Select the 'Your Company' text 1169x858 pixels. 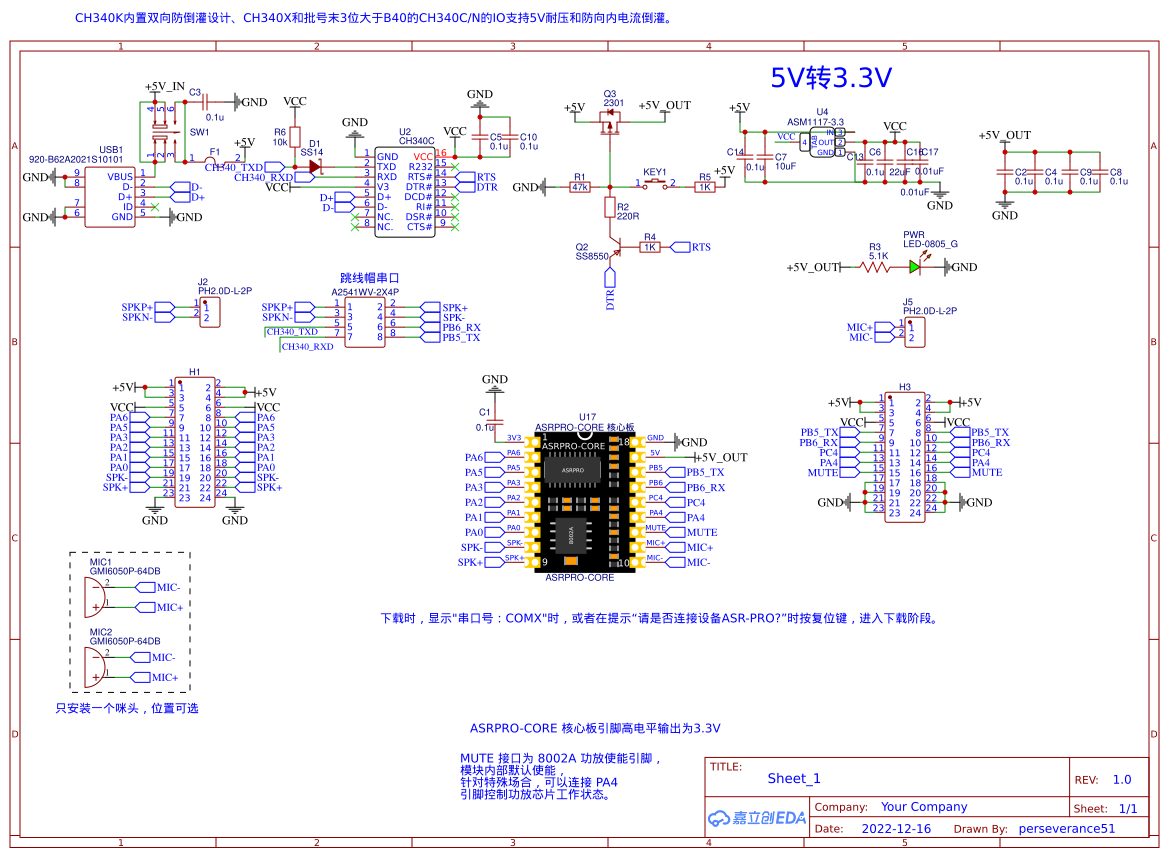click(924, 807)
